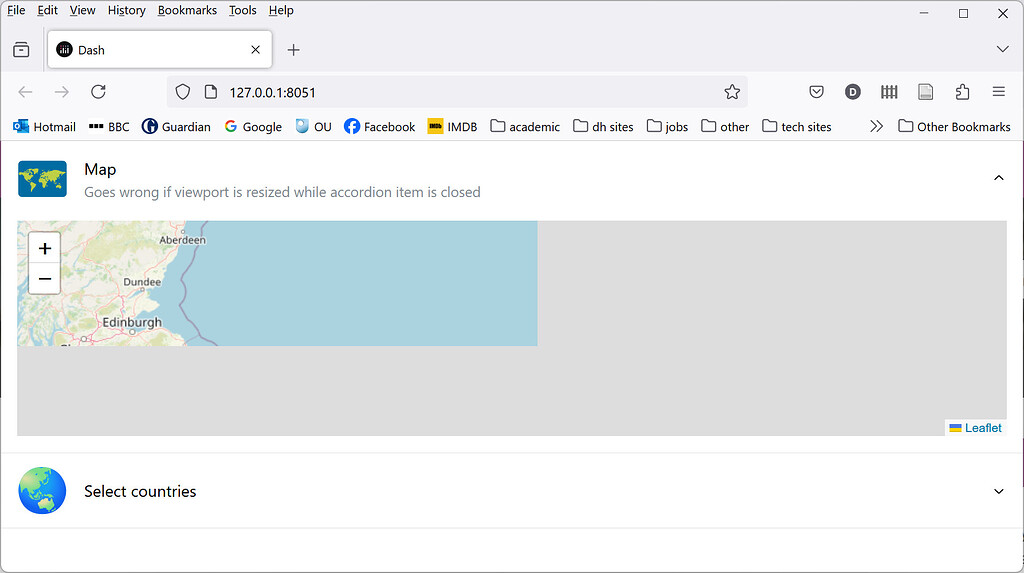Open a new browser tab
1024x573 pixels.
(x=293, y=50)
